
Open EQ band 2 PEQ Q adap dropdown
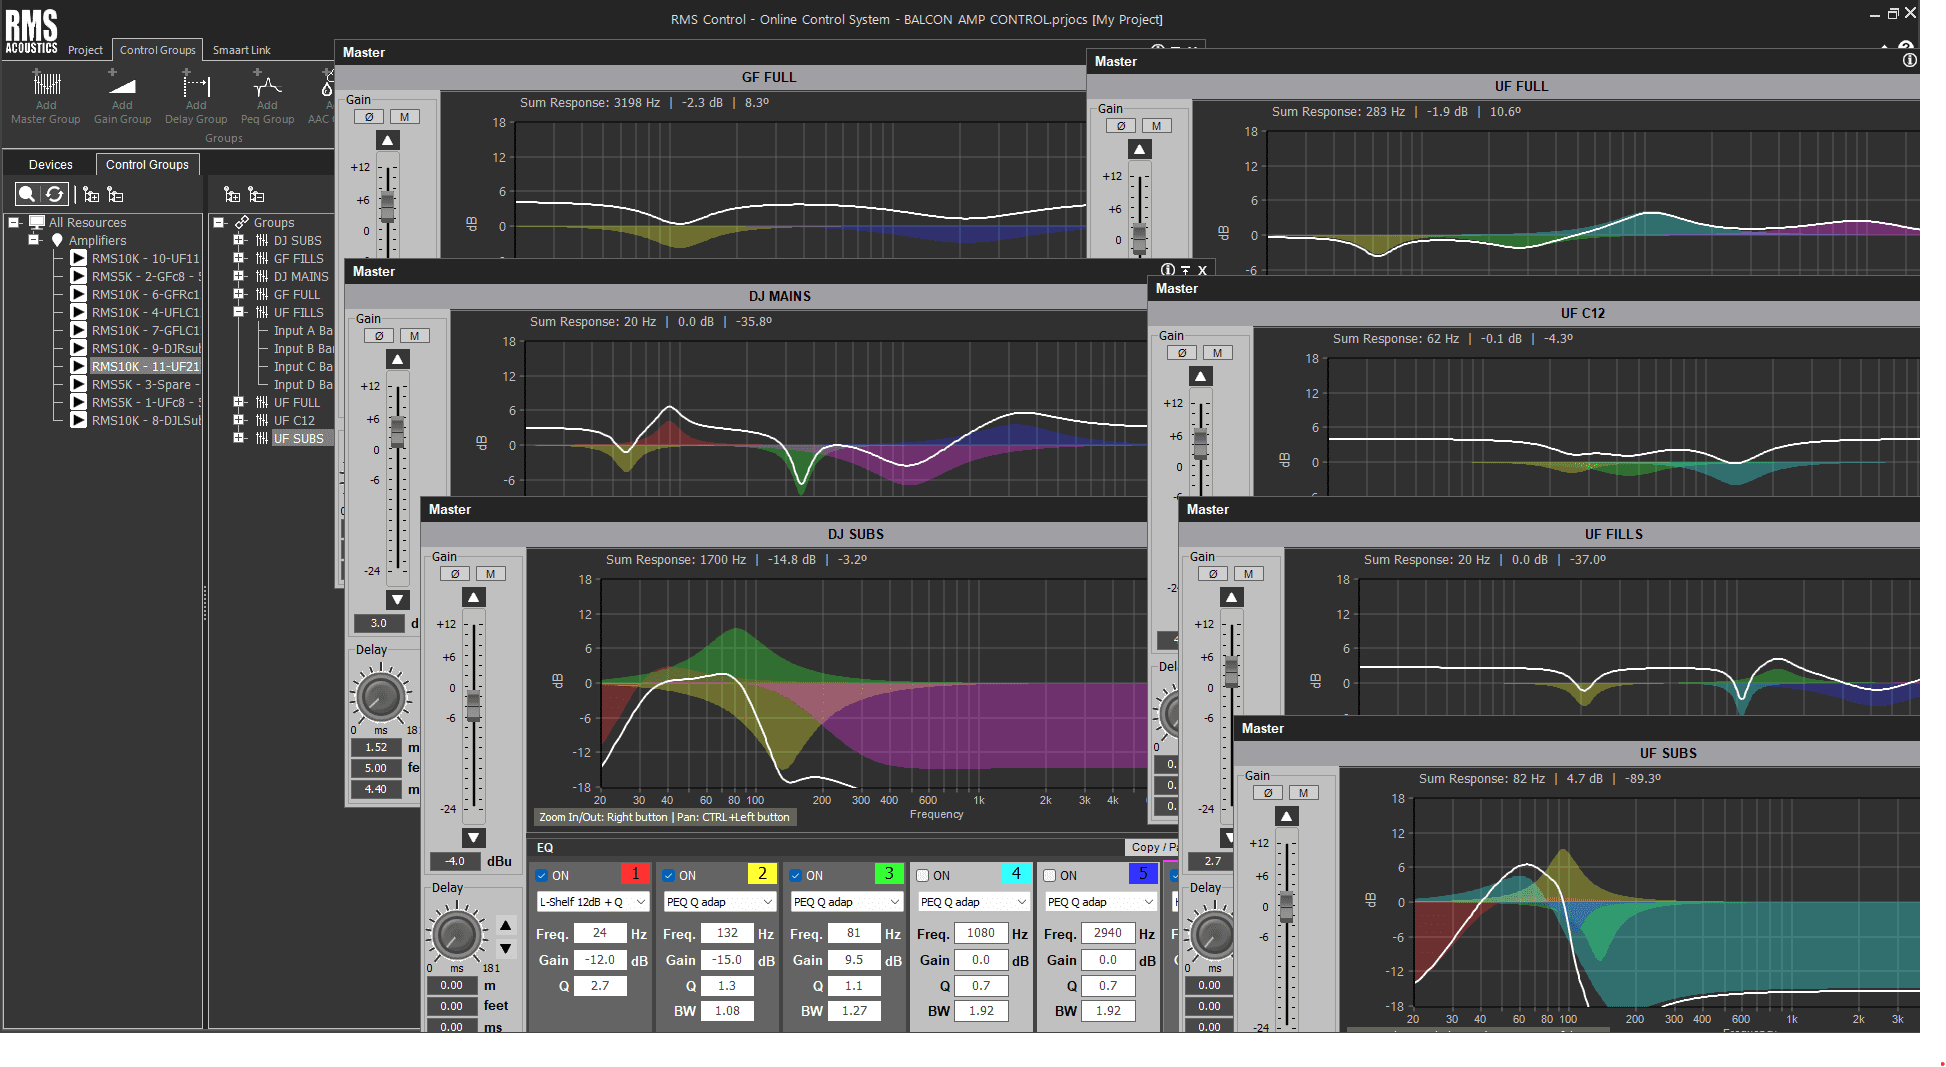click(720, 902)
